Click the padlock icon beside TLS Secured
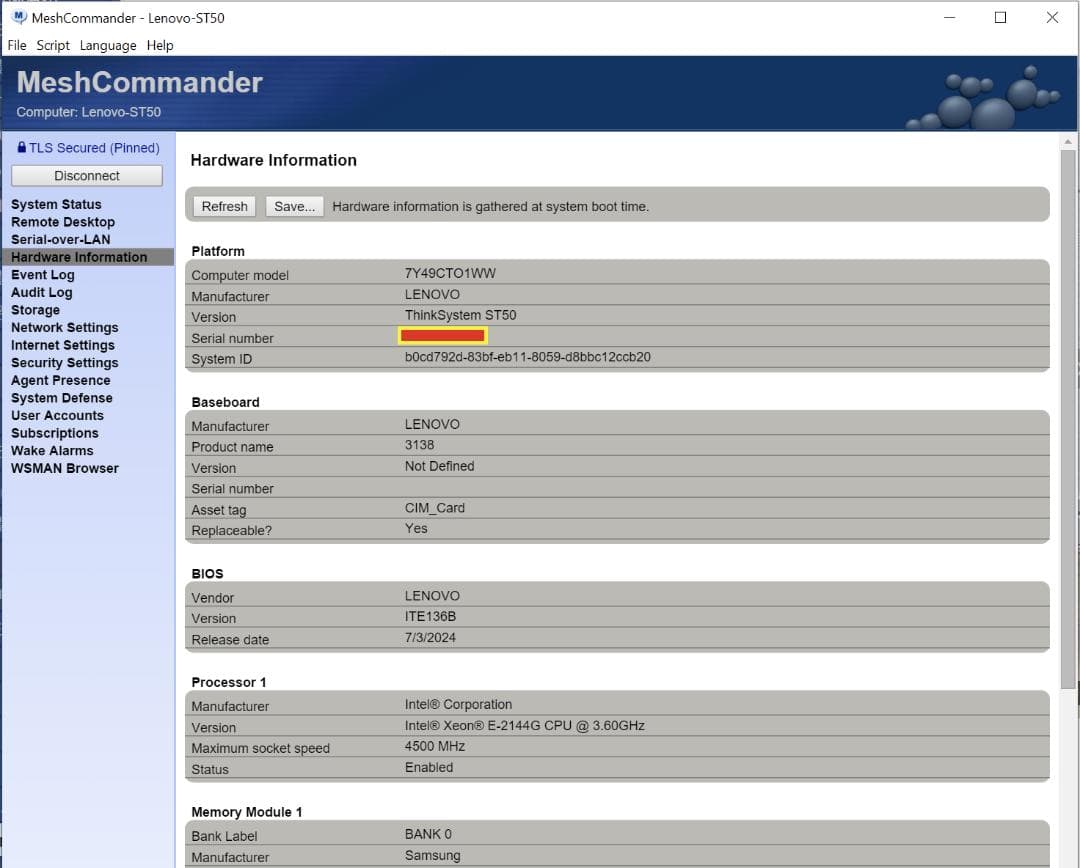The width and height of the screenshot is (1080, 868). click(x=24, y=147)
